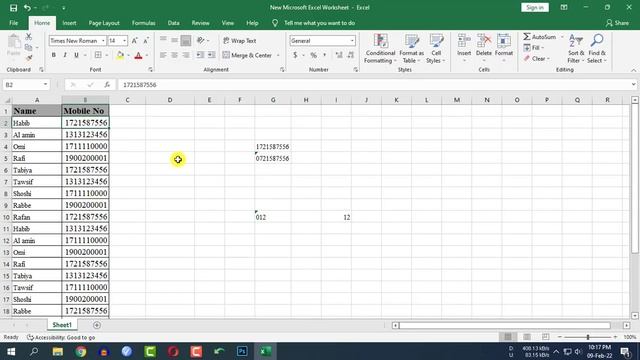This screenshot has width=640, height=360.
Task: Open the Times New Roman font dropdown
Action: pos(103,40)
